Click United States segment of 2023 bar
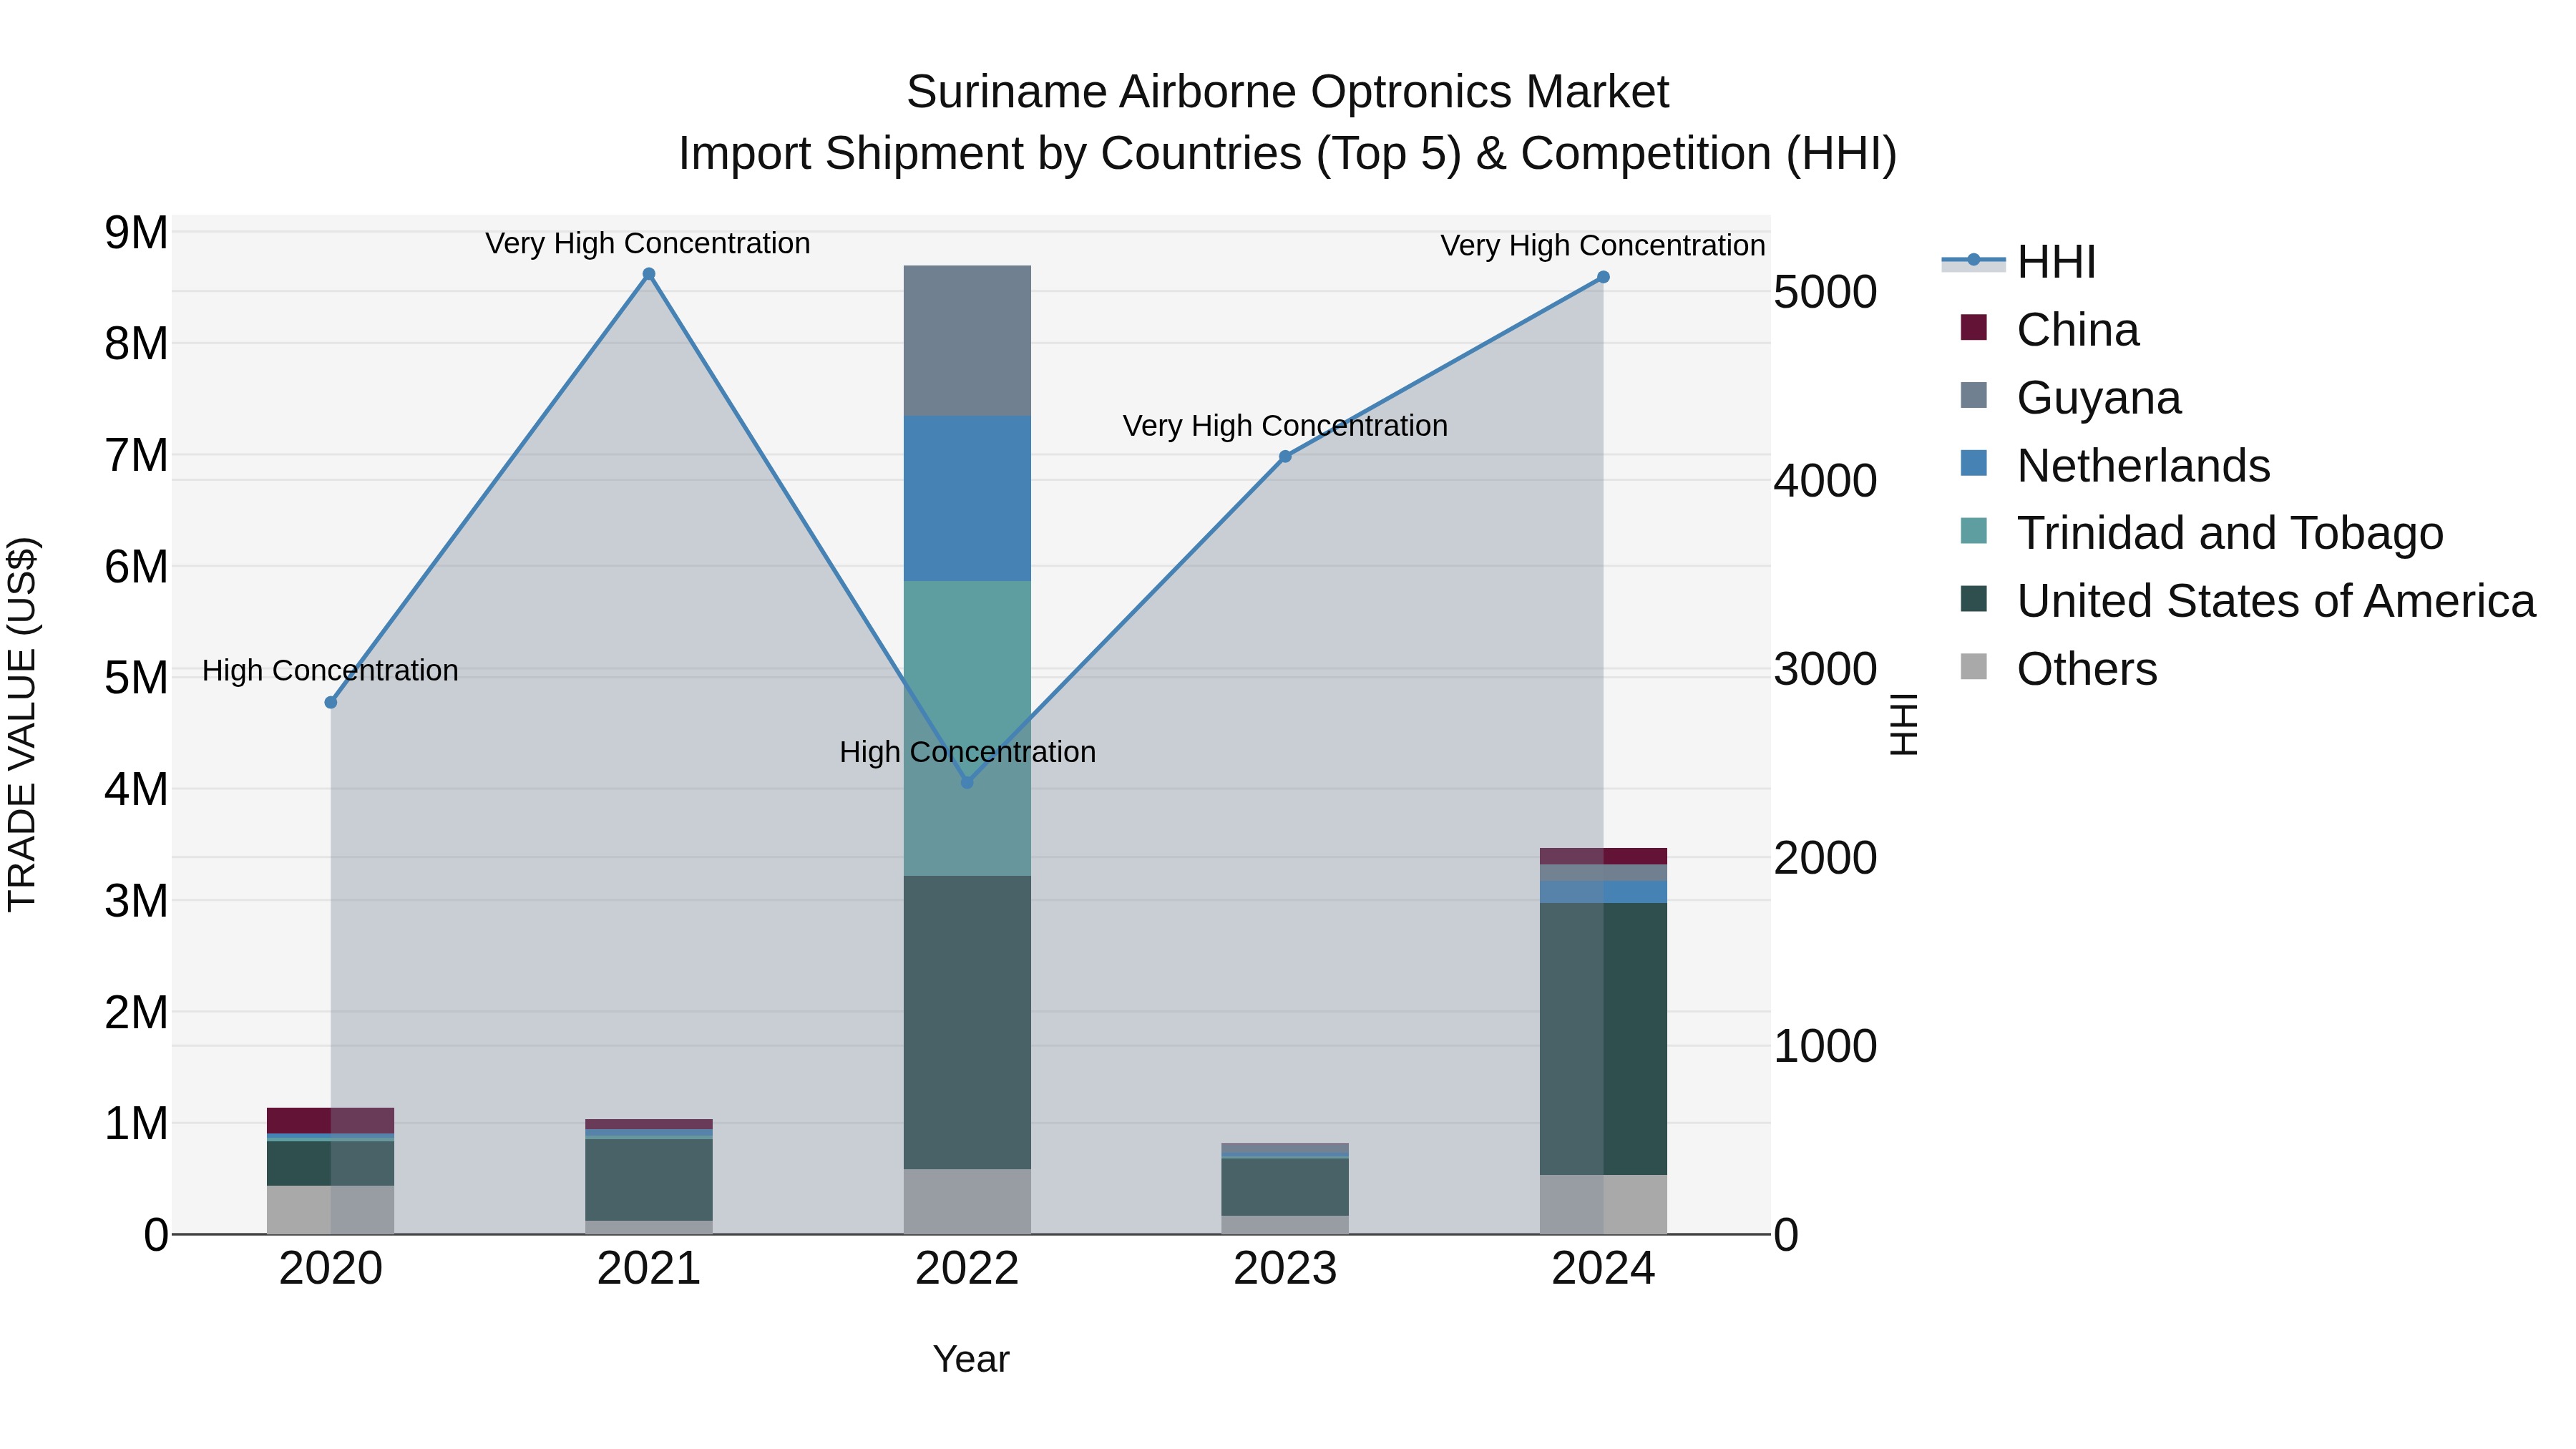Image resolution: width=2576 pixels, height=1449 pixels. click(1285, 1187)
